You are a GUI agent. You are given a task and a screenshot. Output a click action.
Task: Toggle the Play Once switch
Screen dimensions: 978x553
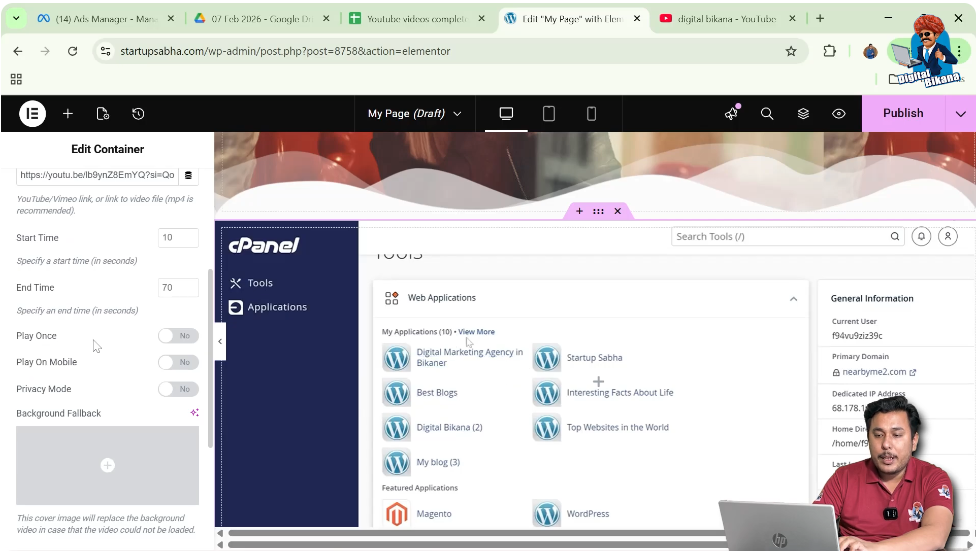(178, 336)
